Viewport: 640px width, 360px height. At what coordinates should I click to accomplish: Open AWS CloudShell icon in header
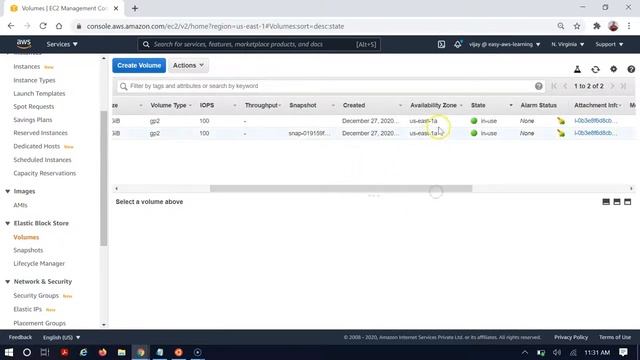click(x=441, y=44)
